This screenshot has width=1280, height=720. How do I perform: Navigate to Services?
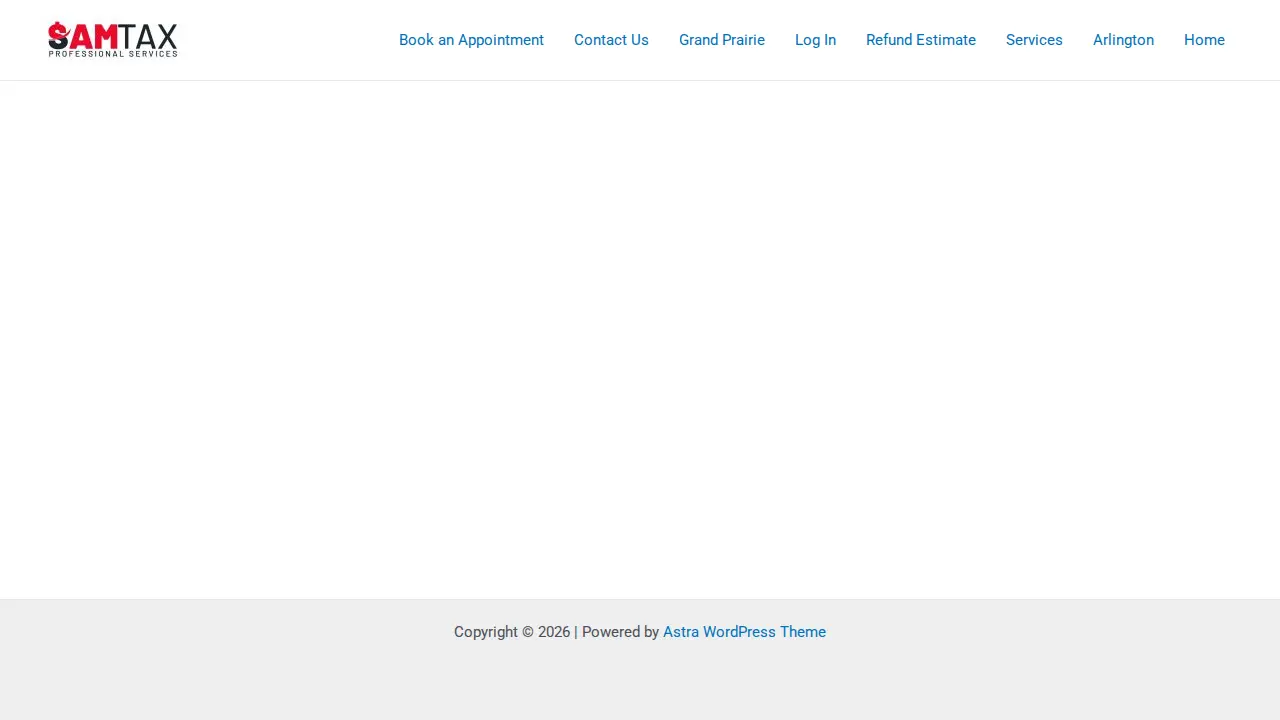[1034, 40]
